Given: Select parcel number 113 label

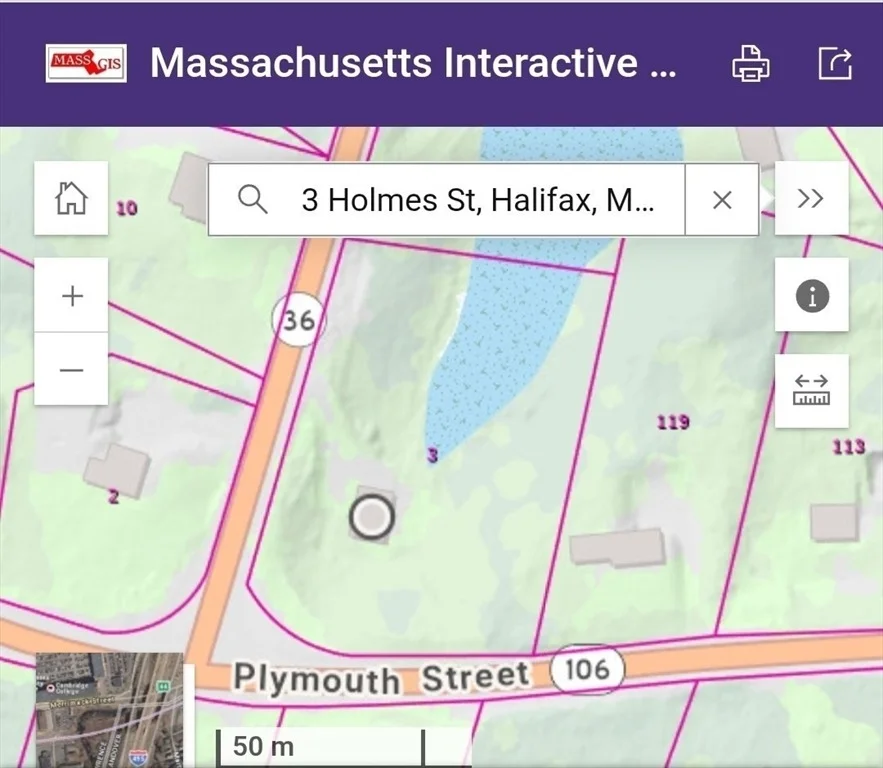Looking at the screenshot, I should [x=849, y=446].
